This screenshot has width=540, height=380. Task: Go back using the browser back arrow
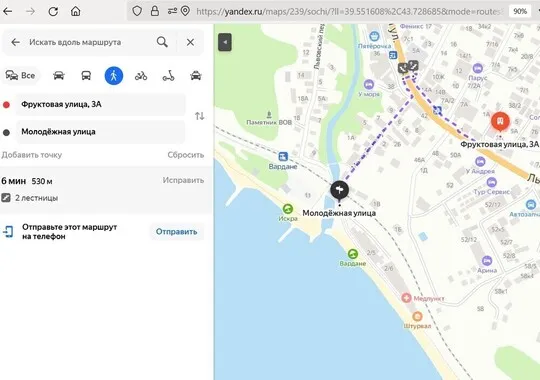(x=8, y=11)
